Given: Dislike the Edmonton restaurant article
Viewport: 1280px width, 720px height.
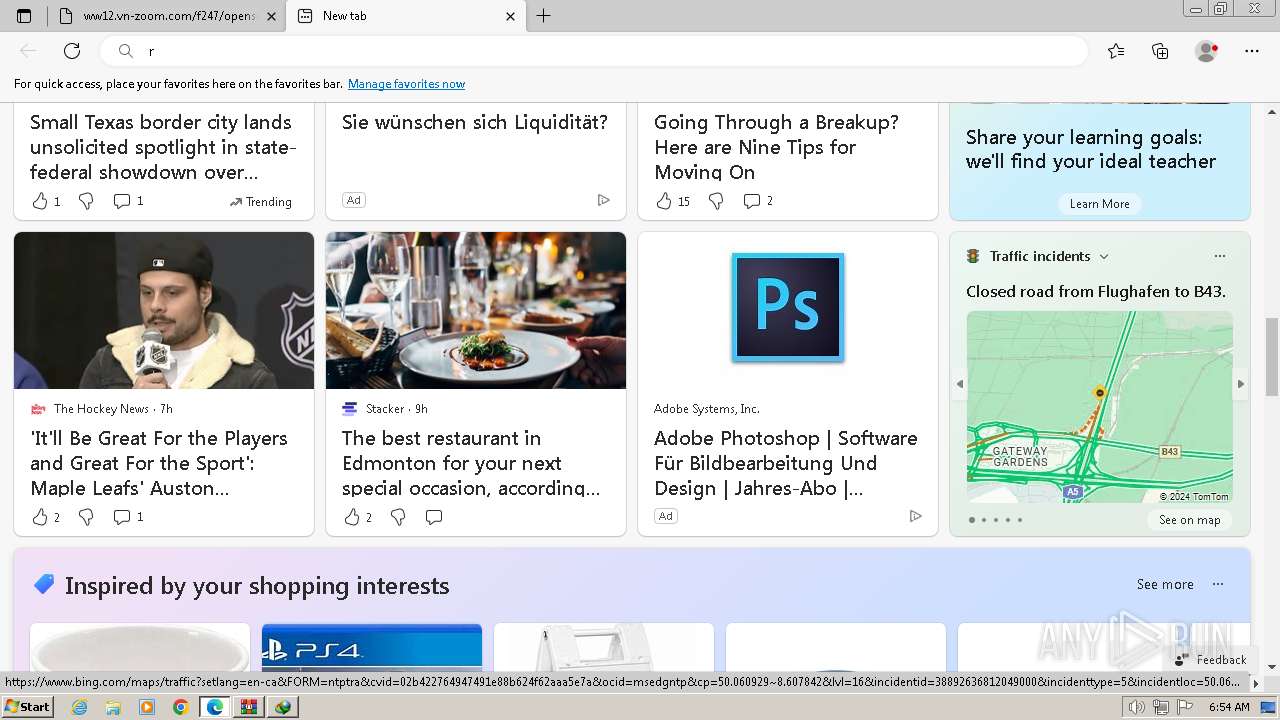Looking at the screenshot, I should pyautogui.click(x=398, y=517).
